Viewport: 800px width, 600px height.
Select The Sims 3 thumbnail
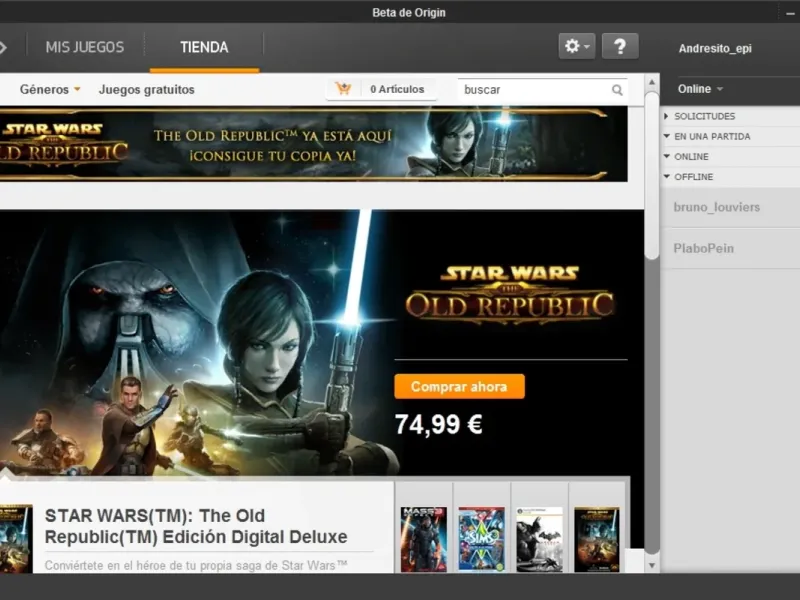pos(481,539)
